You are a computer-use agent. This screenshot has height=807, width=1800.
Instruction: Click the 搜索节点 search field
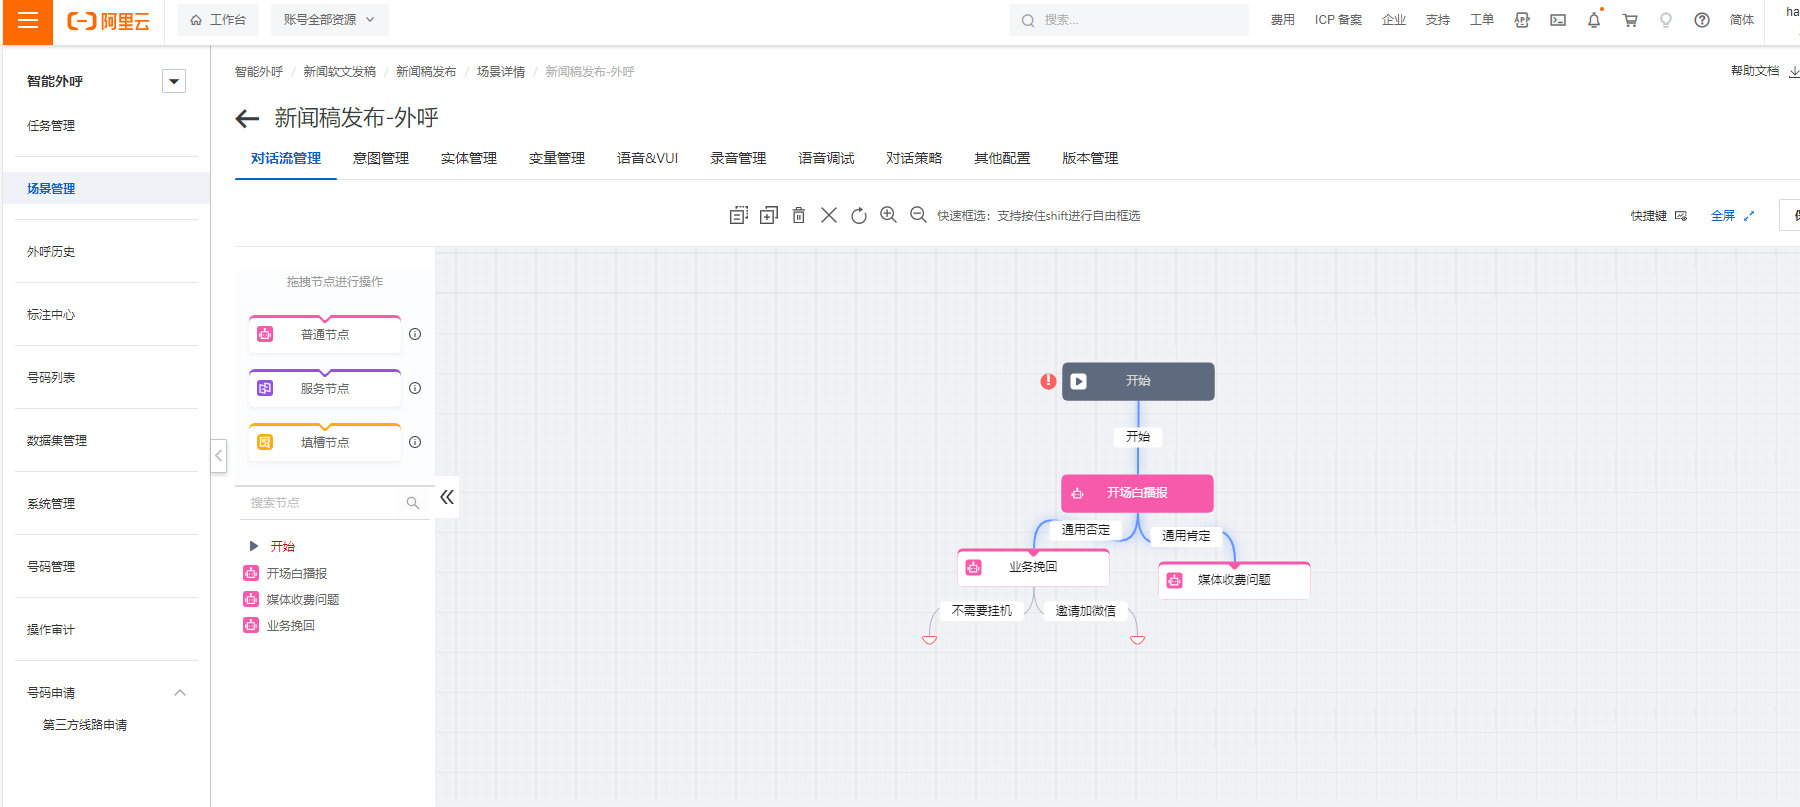pyautogui.click(x=335, y=503)
